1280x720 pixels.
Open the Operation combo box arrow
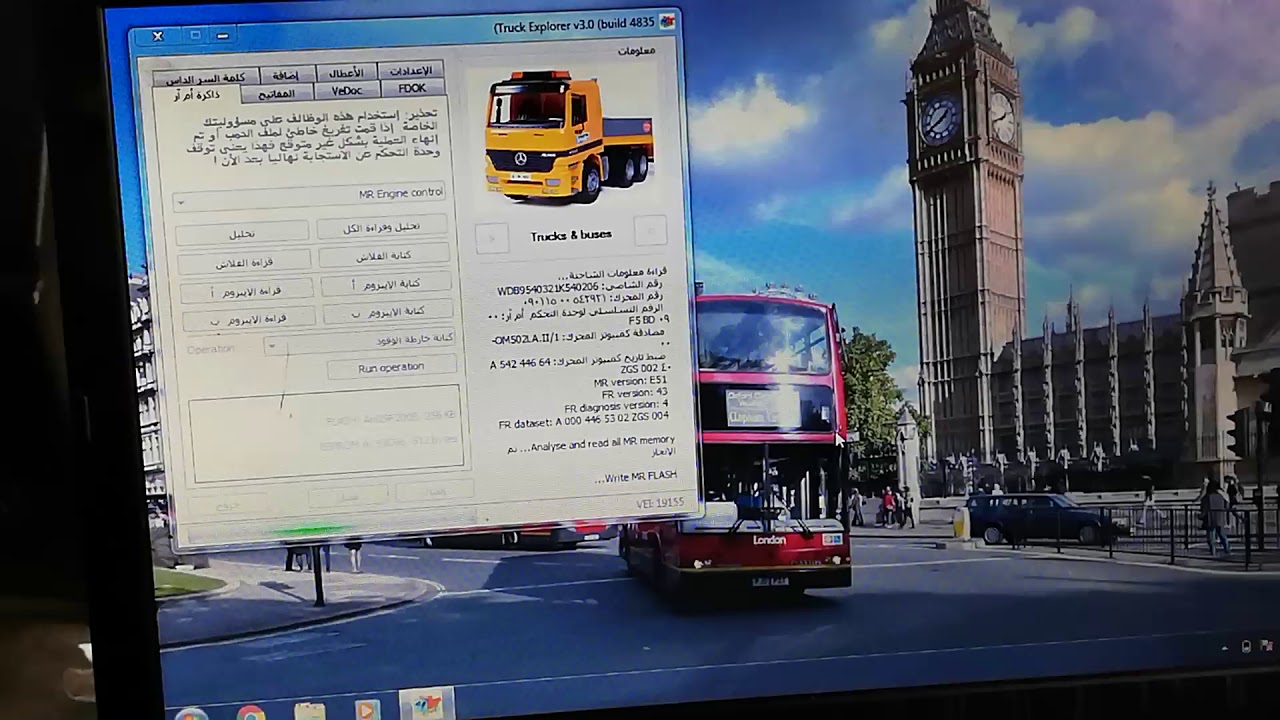(x=271, y=346)
